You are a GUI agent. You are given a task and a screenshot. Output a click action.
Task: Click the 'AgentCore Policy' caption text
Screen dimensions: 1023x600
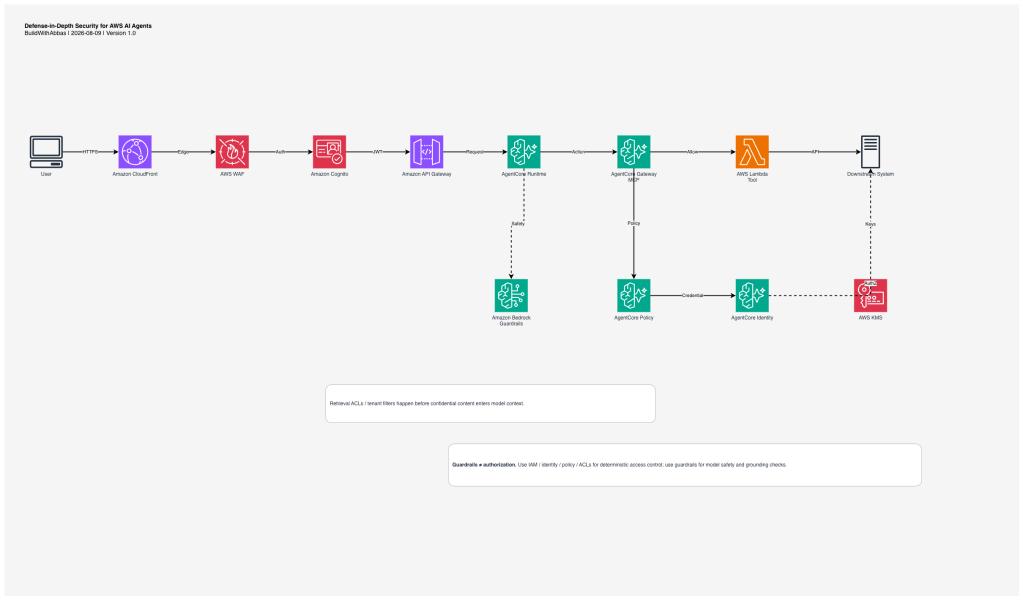634,318
